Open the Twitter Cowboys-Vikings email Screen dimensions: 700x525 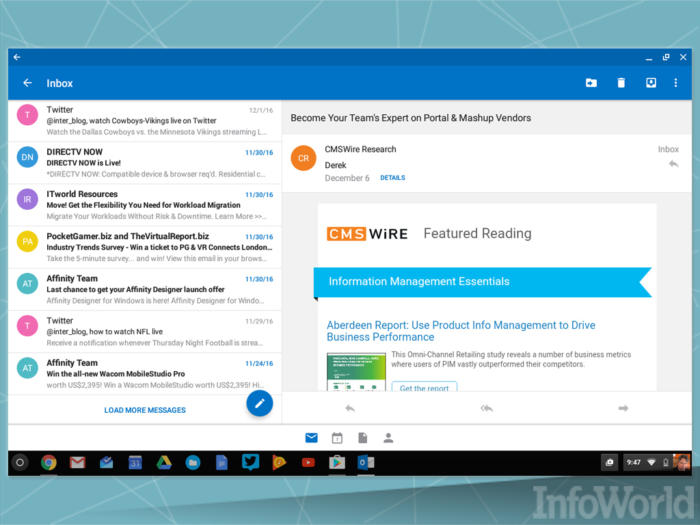point(145,121)
